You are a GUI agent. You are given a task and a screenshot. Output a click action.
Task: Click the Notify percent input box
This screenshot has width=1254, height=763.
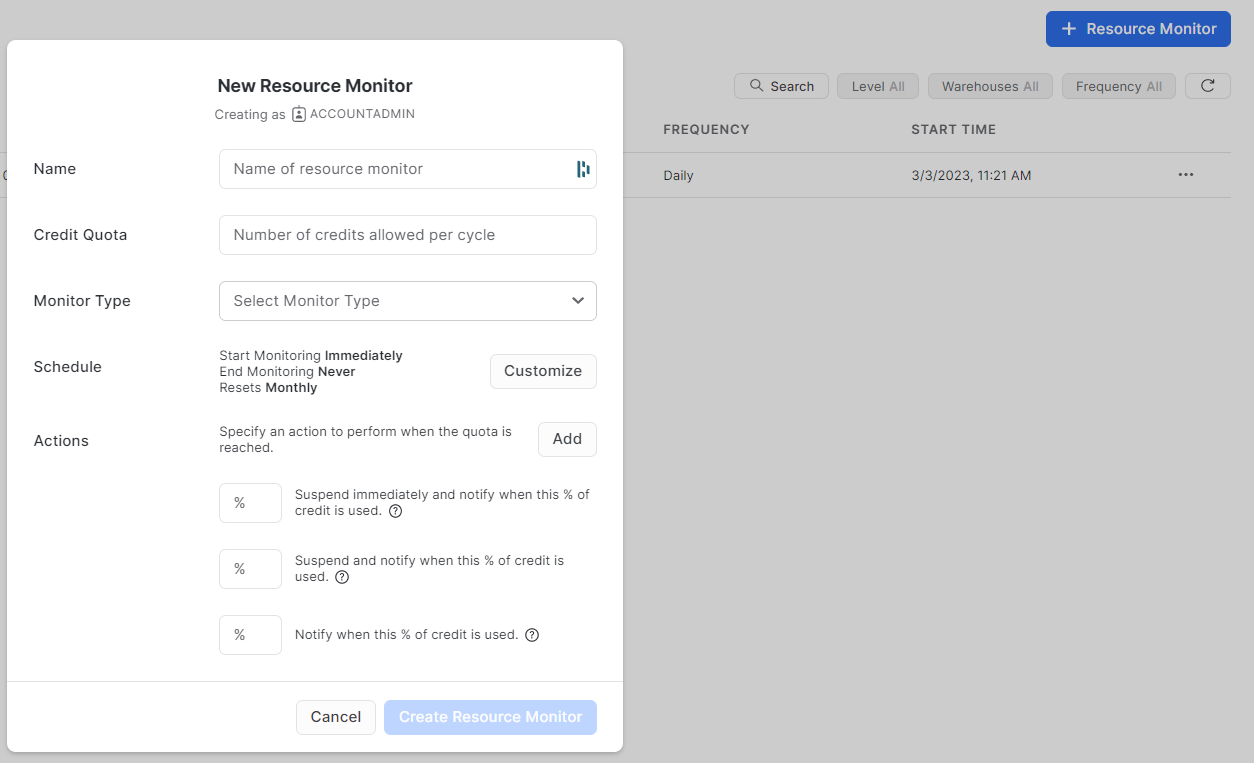click(250, 635)
